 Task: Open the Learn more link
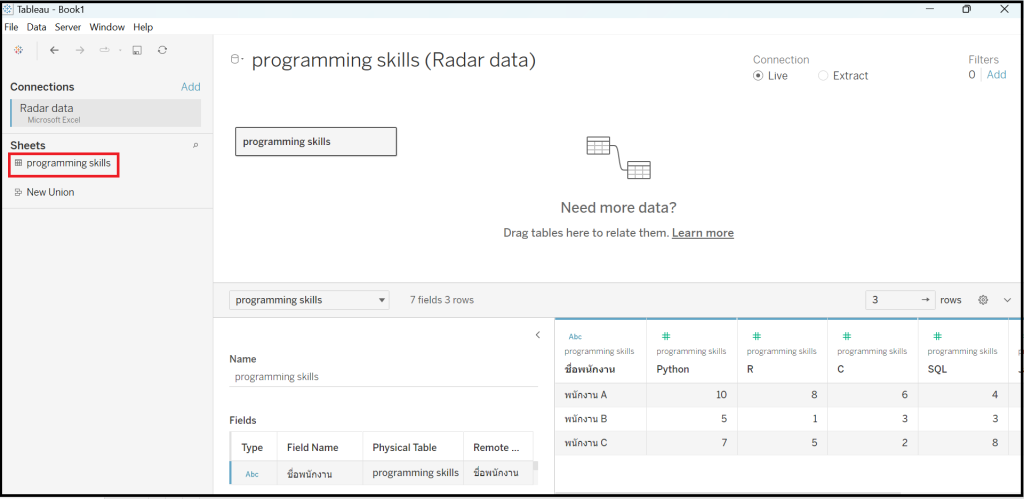702,233
